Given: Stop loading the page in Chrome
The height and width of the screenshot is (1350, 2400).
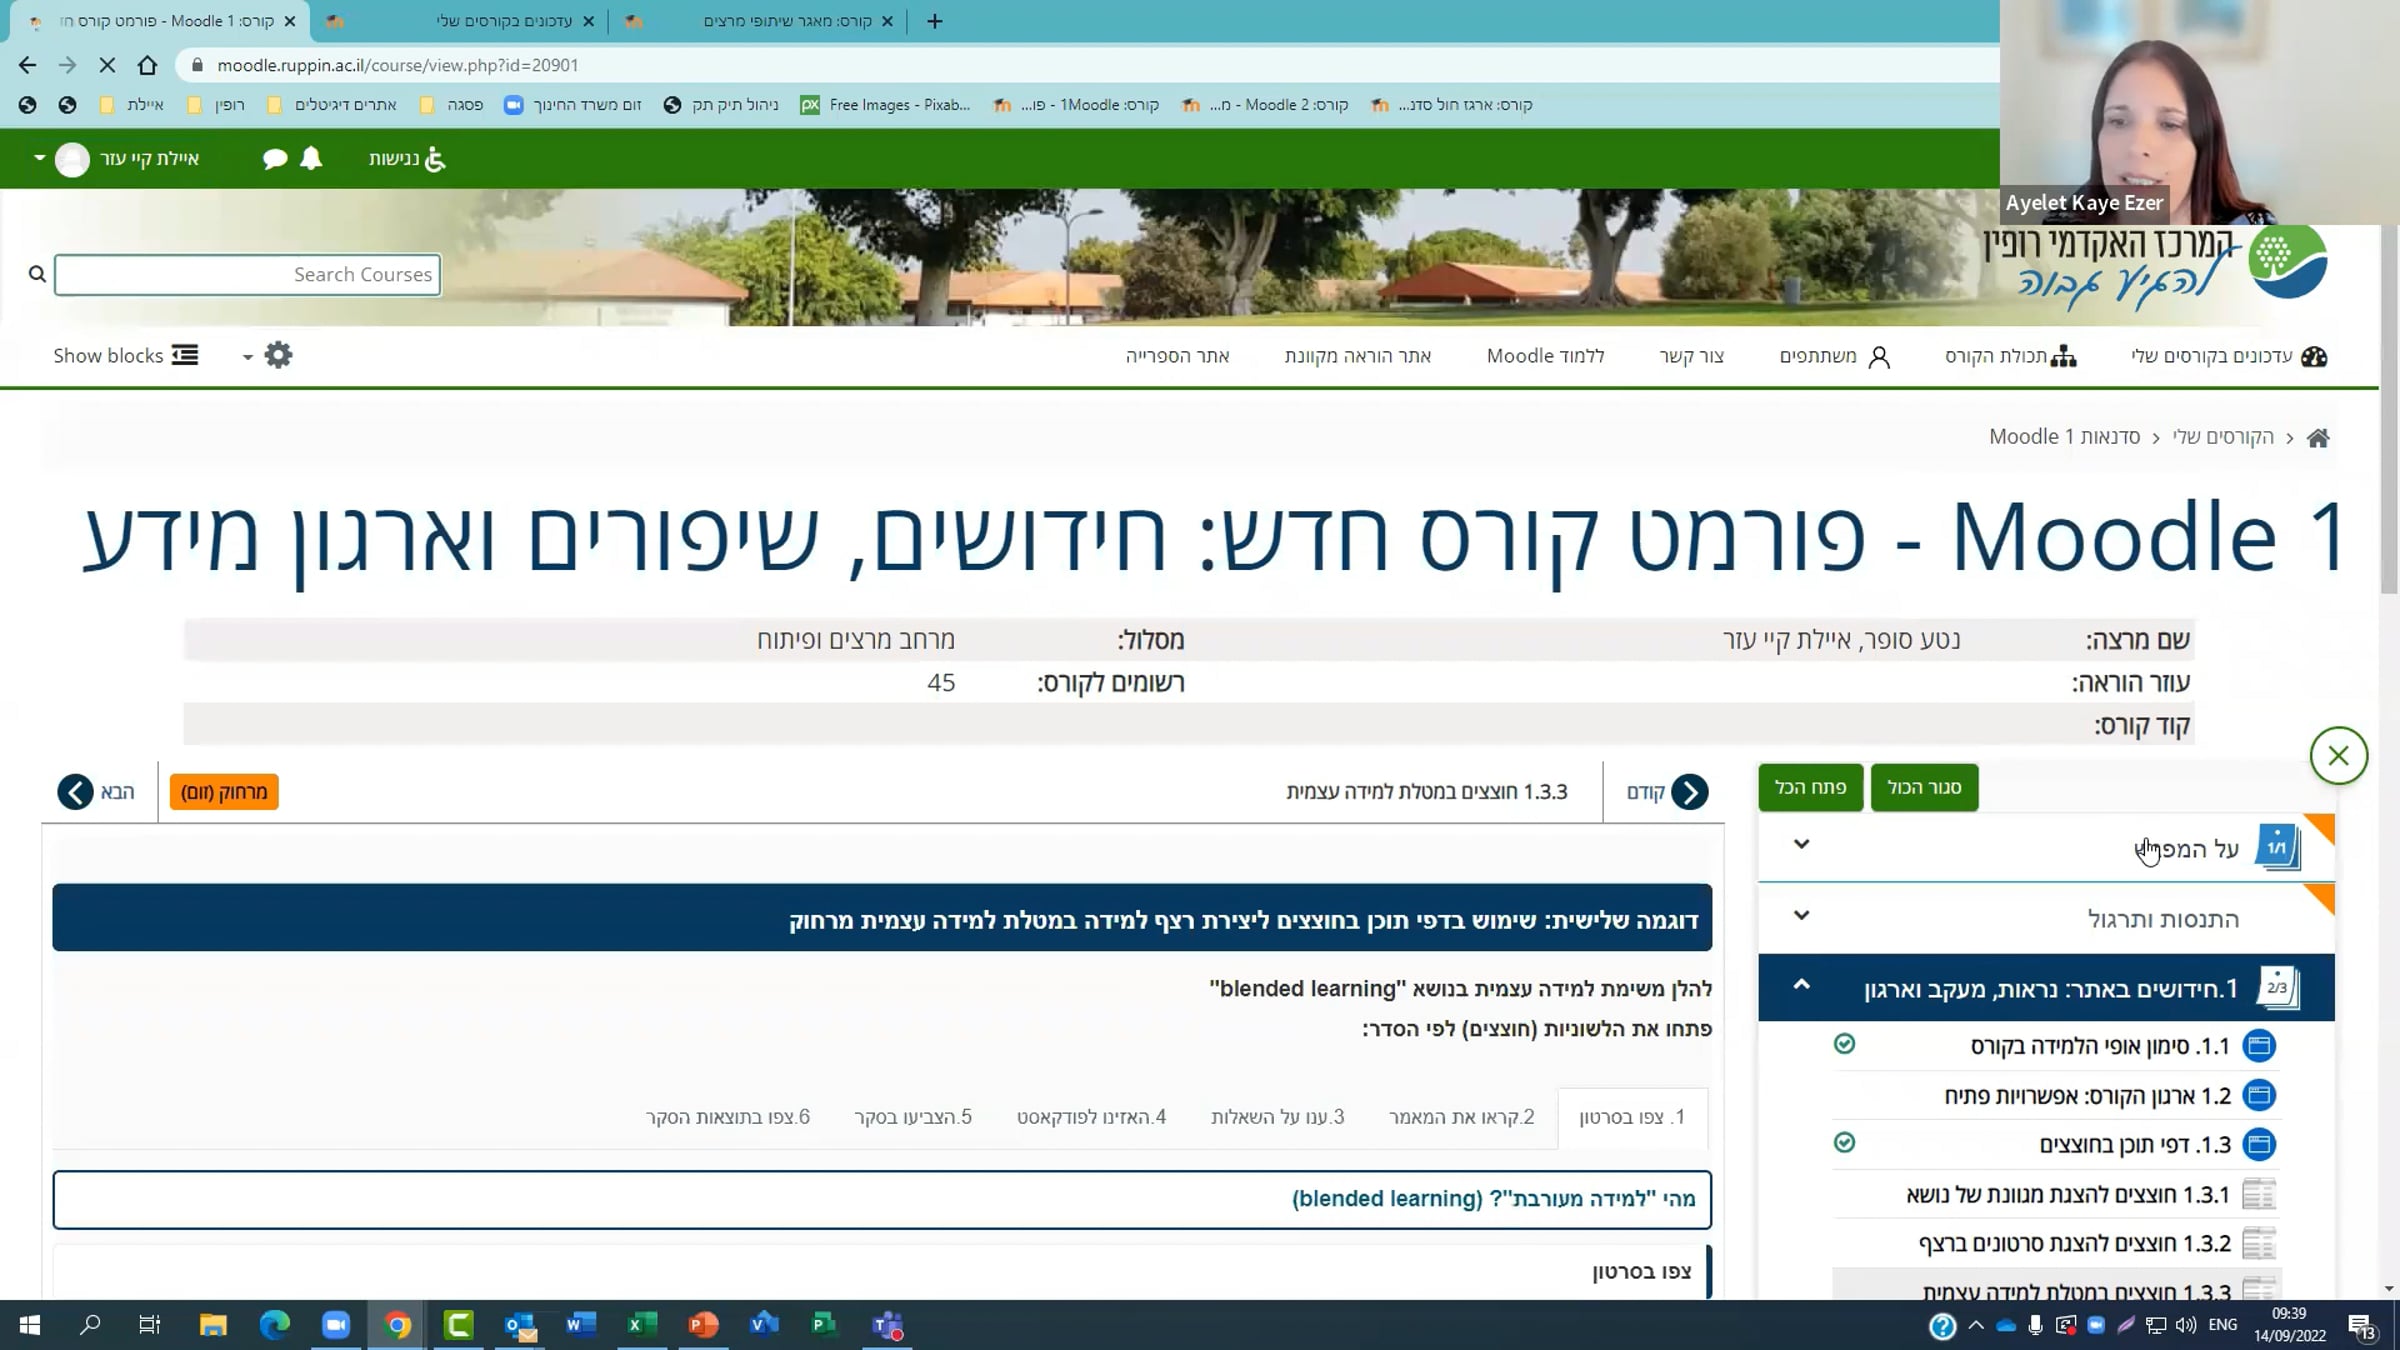Looking at the screenshot, I should click(107, 65).
